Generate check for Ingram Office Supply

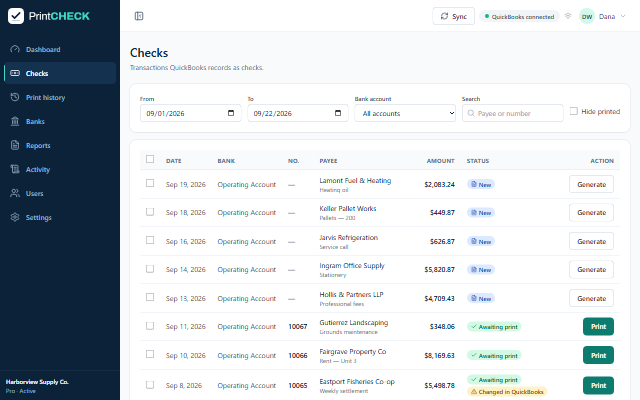pos(591,270)
